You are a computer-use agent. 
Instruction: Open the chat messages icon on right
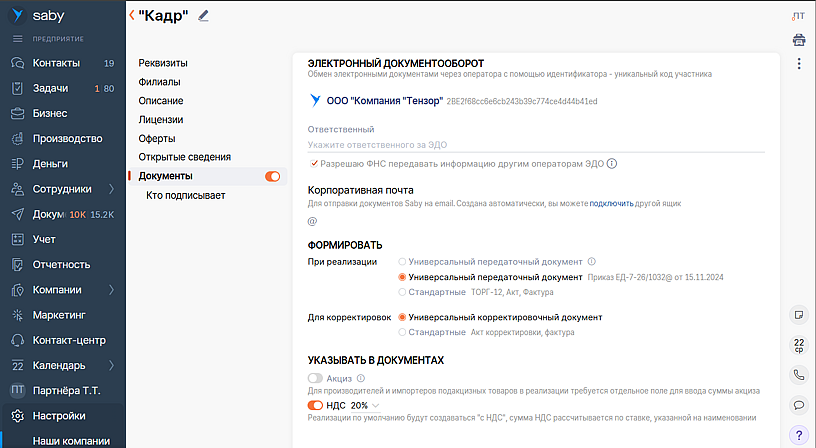pos(798,405)
